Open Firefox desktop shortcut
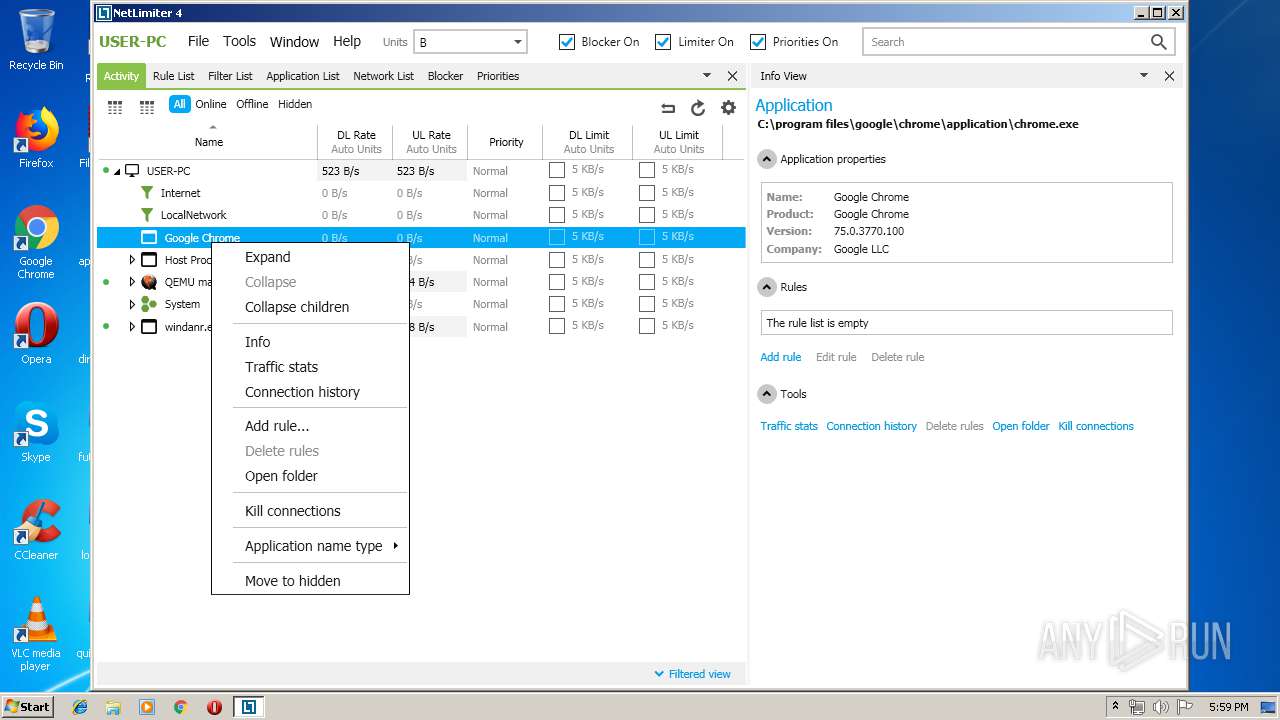This screenshot has width=1280, height=720. [x=36, y=138]
